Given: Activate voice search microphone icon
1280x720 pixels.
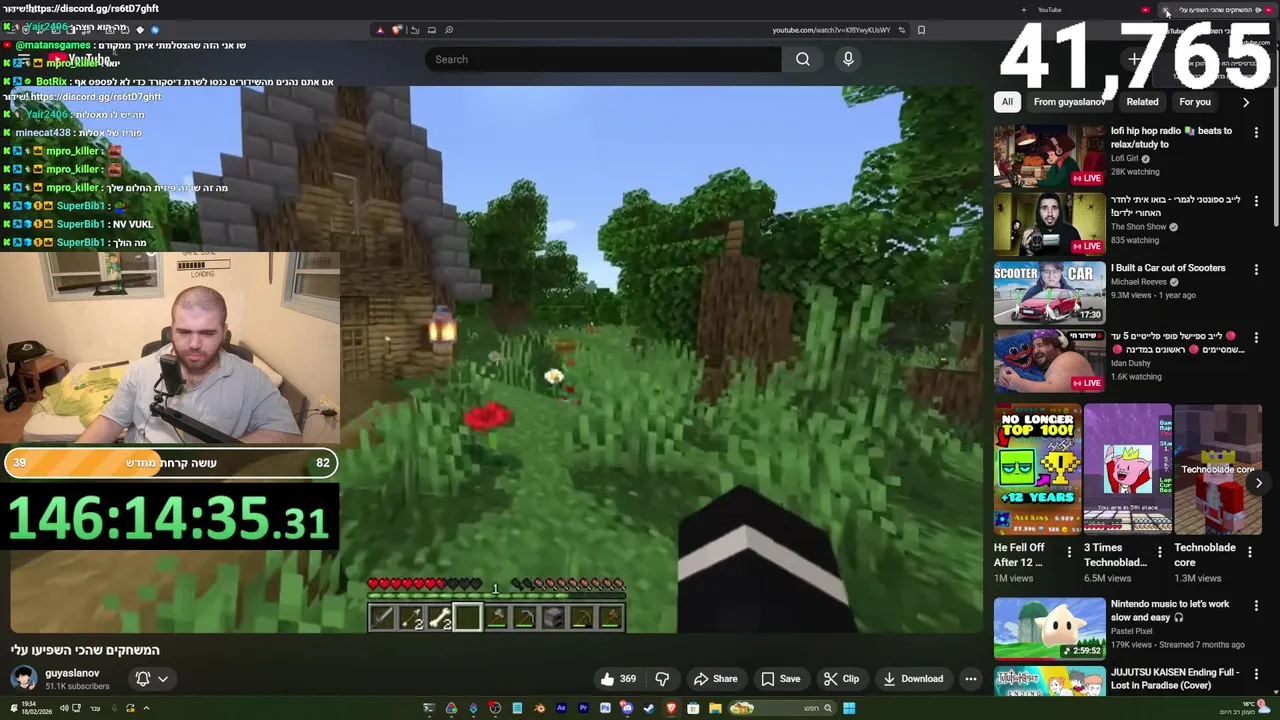Looking at the screenshot, I should point(848,59).
